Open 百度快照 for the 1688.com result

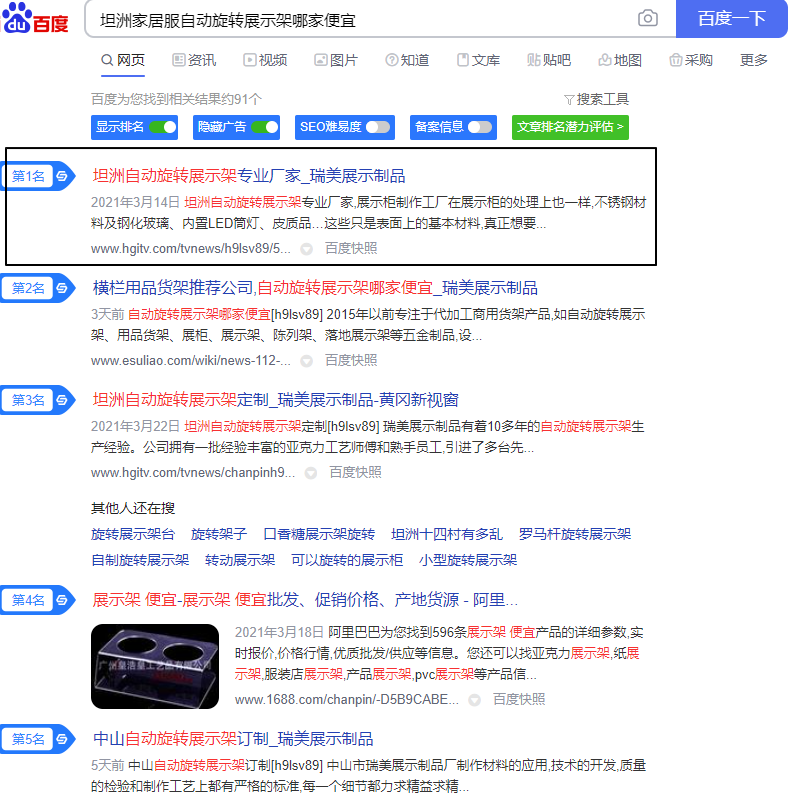coord(519,699)
